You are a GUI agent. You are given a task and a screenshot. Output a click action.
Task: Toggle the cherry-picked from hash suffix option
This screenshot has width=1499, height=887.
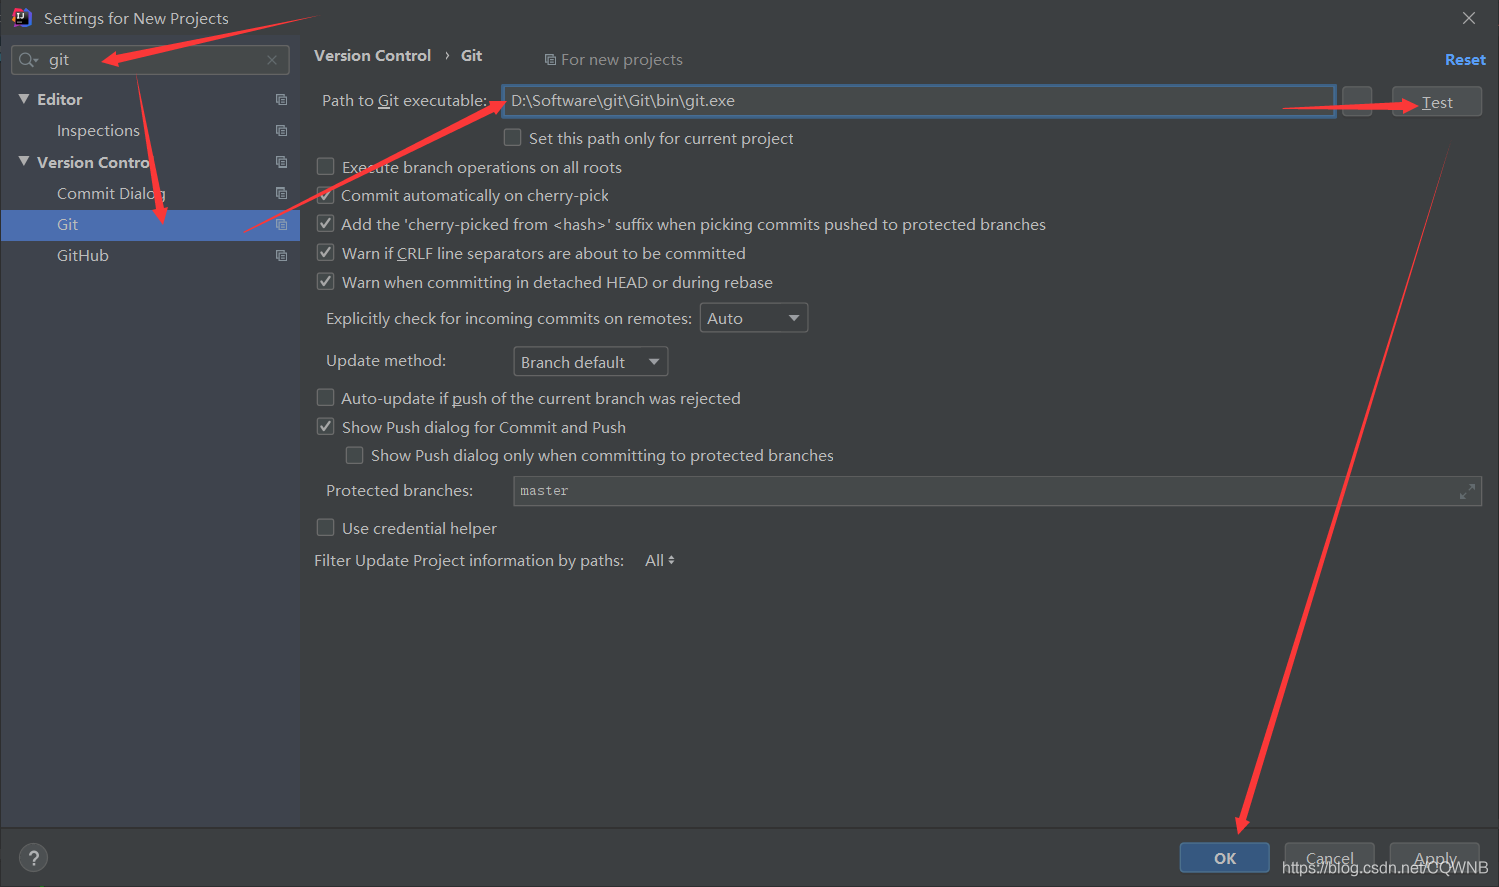325,224
